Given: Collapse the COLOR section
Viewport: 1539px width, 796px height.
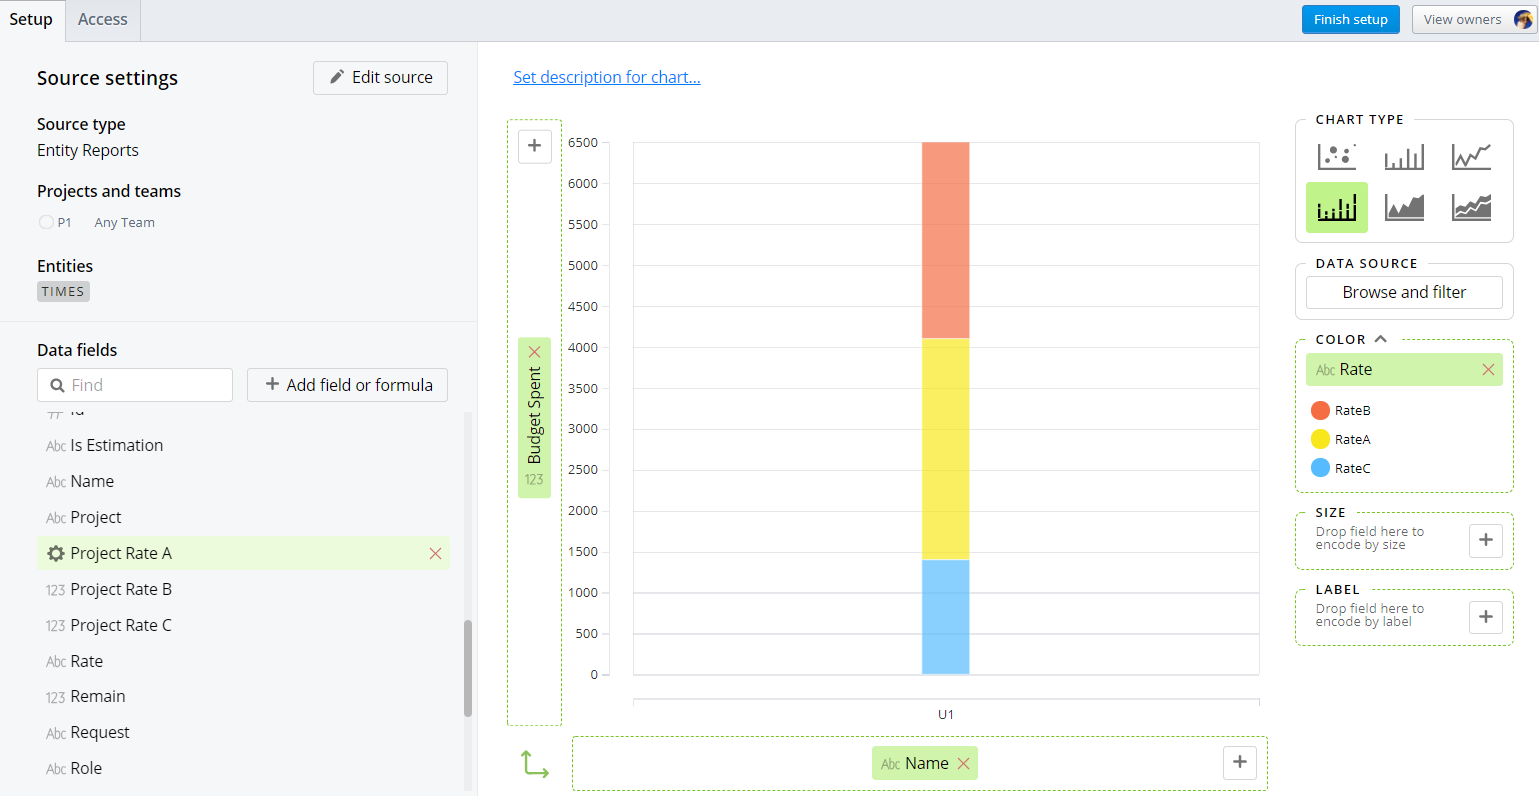Looking at the screenshot, I should pyautogui.click(x=1380, y=339).
